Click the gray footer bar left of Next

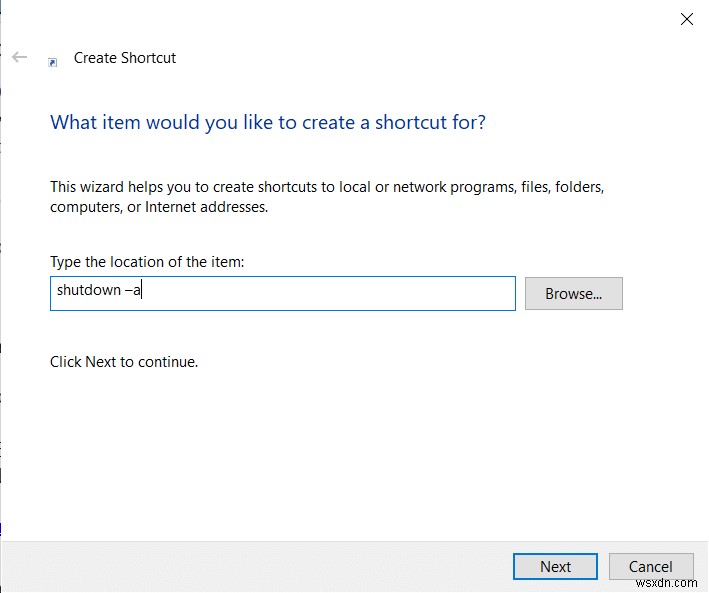pyautogui.click(x=250, y=566)
